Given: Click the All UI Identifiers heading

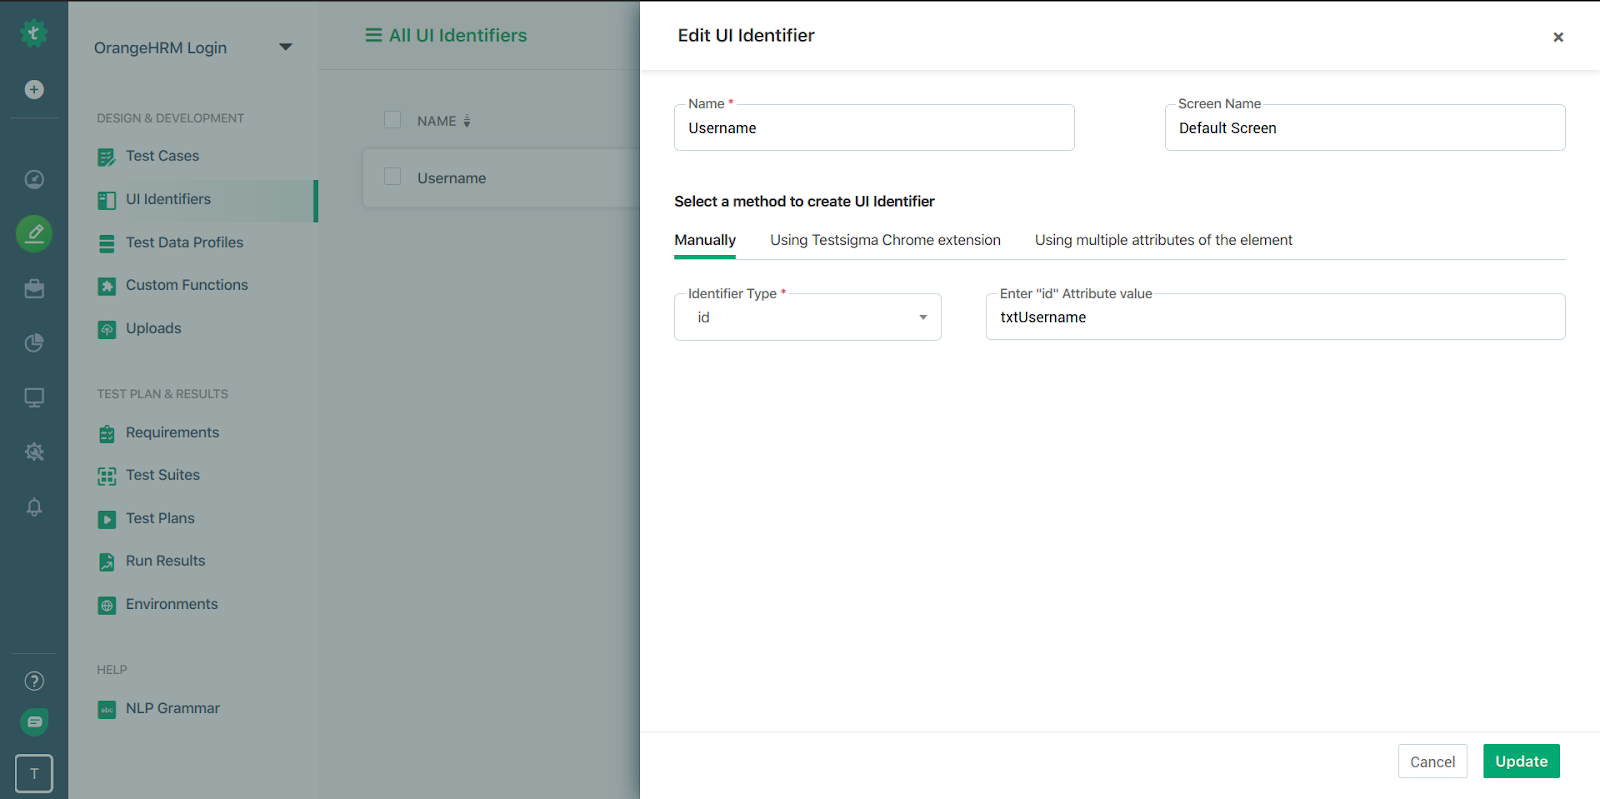Looking at the screenshot, I should point(458,35).
